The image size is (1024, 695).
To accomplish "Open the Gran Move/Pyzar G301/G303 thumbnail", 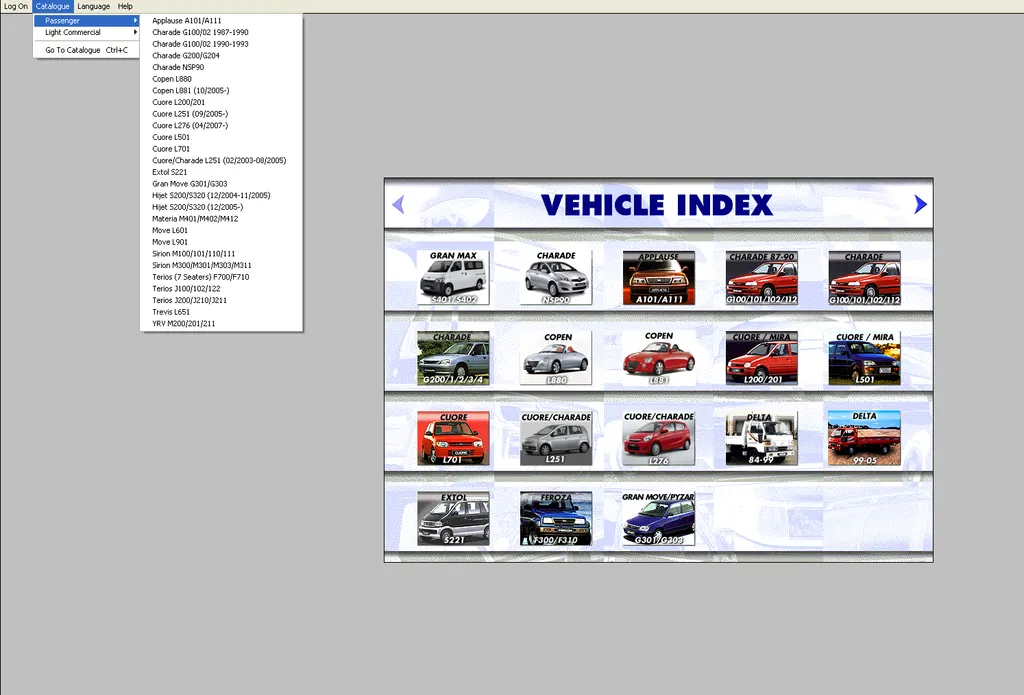I will click(659, 519).
